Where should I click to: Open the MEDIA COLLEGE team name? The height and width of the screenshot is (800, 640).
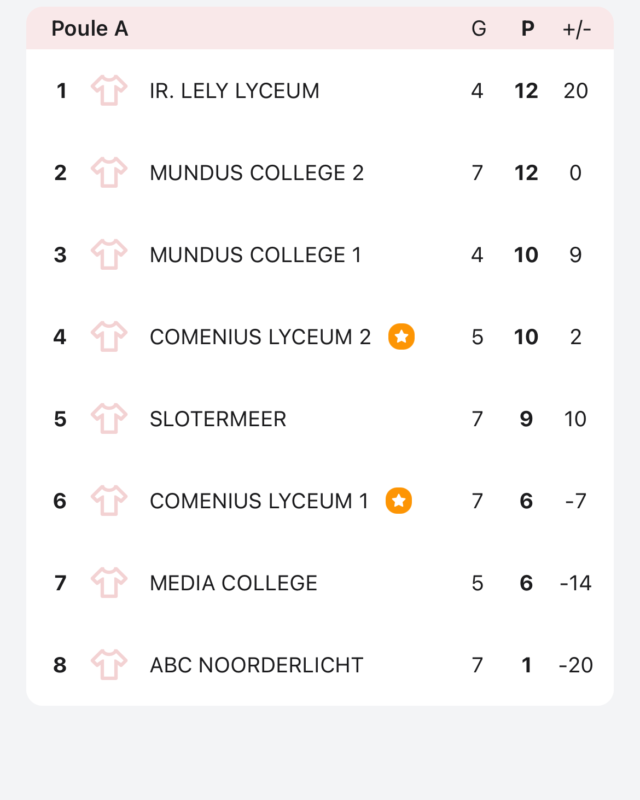point(233,583)
